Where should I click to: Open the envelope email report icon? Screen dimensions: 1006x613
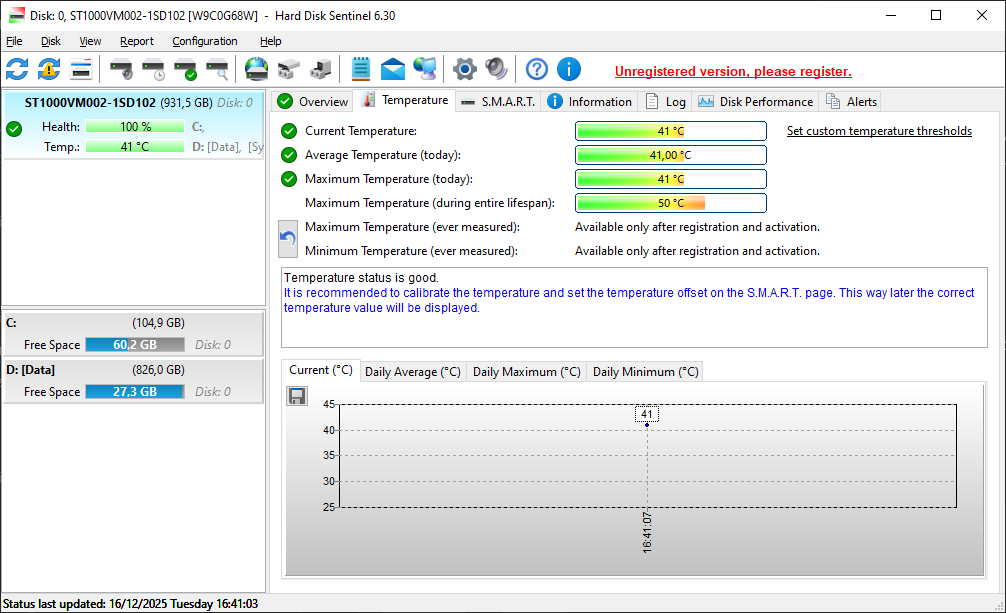tap(393, 69)
